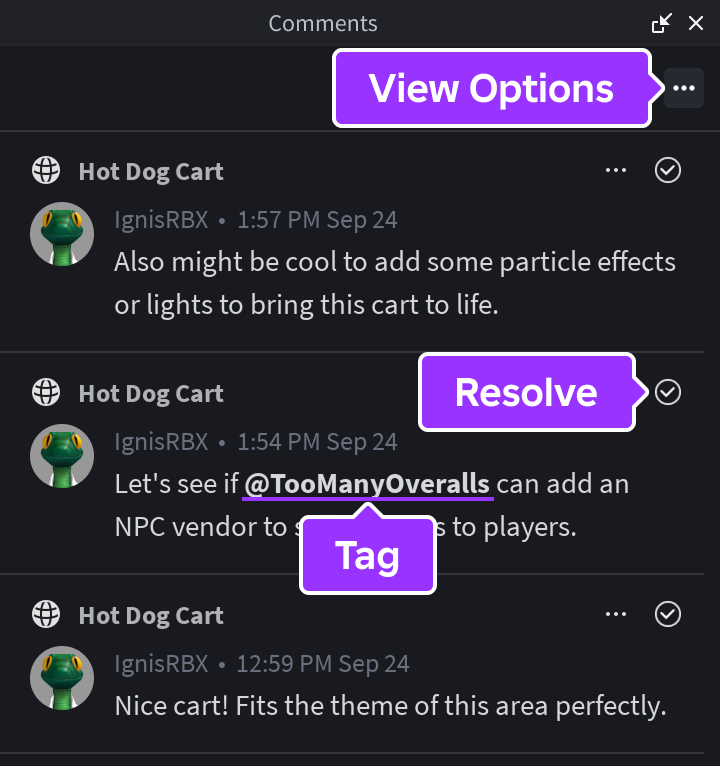The image size is (720, 766).
Task: Click IgnisRBX avatar on 12:59 PM comment
Action: [x=62, y=678]
